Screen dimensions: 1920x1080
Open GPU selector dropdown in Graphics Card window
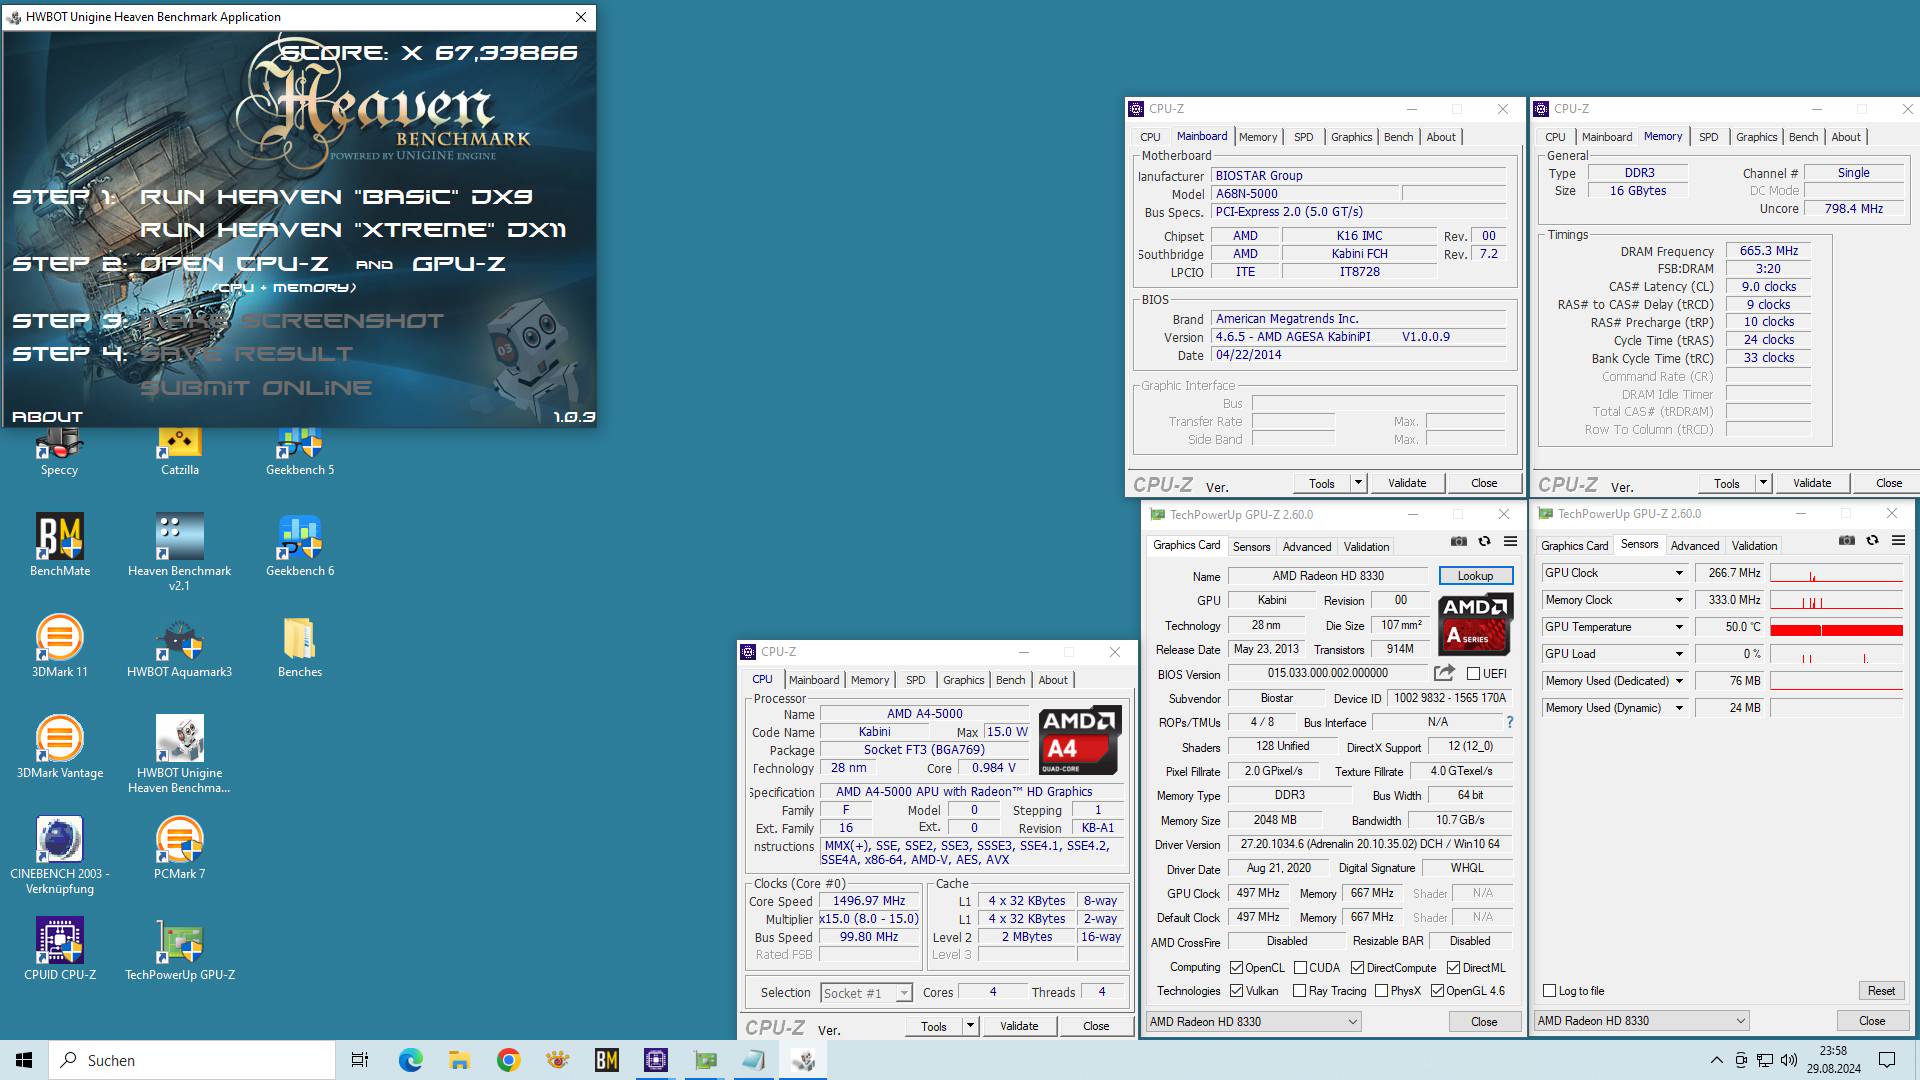click(1254, 1022)
